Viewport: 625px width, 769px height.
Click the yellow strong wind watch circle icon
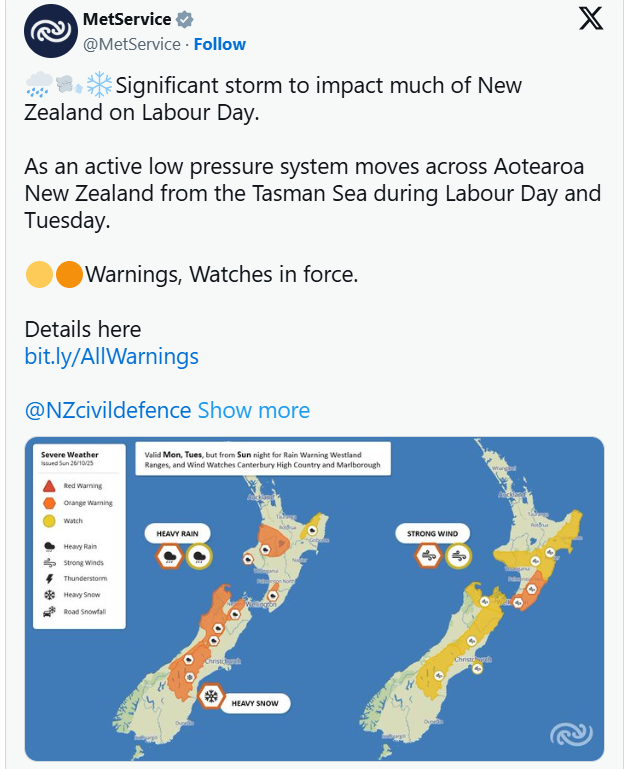[459, 555]
